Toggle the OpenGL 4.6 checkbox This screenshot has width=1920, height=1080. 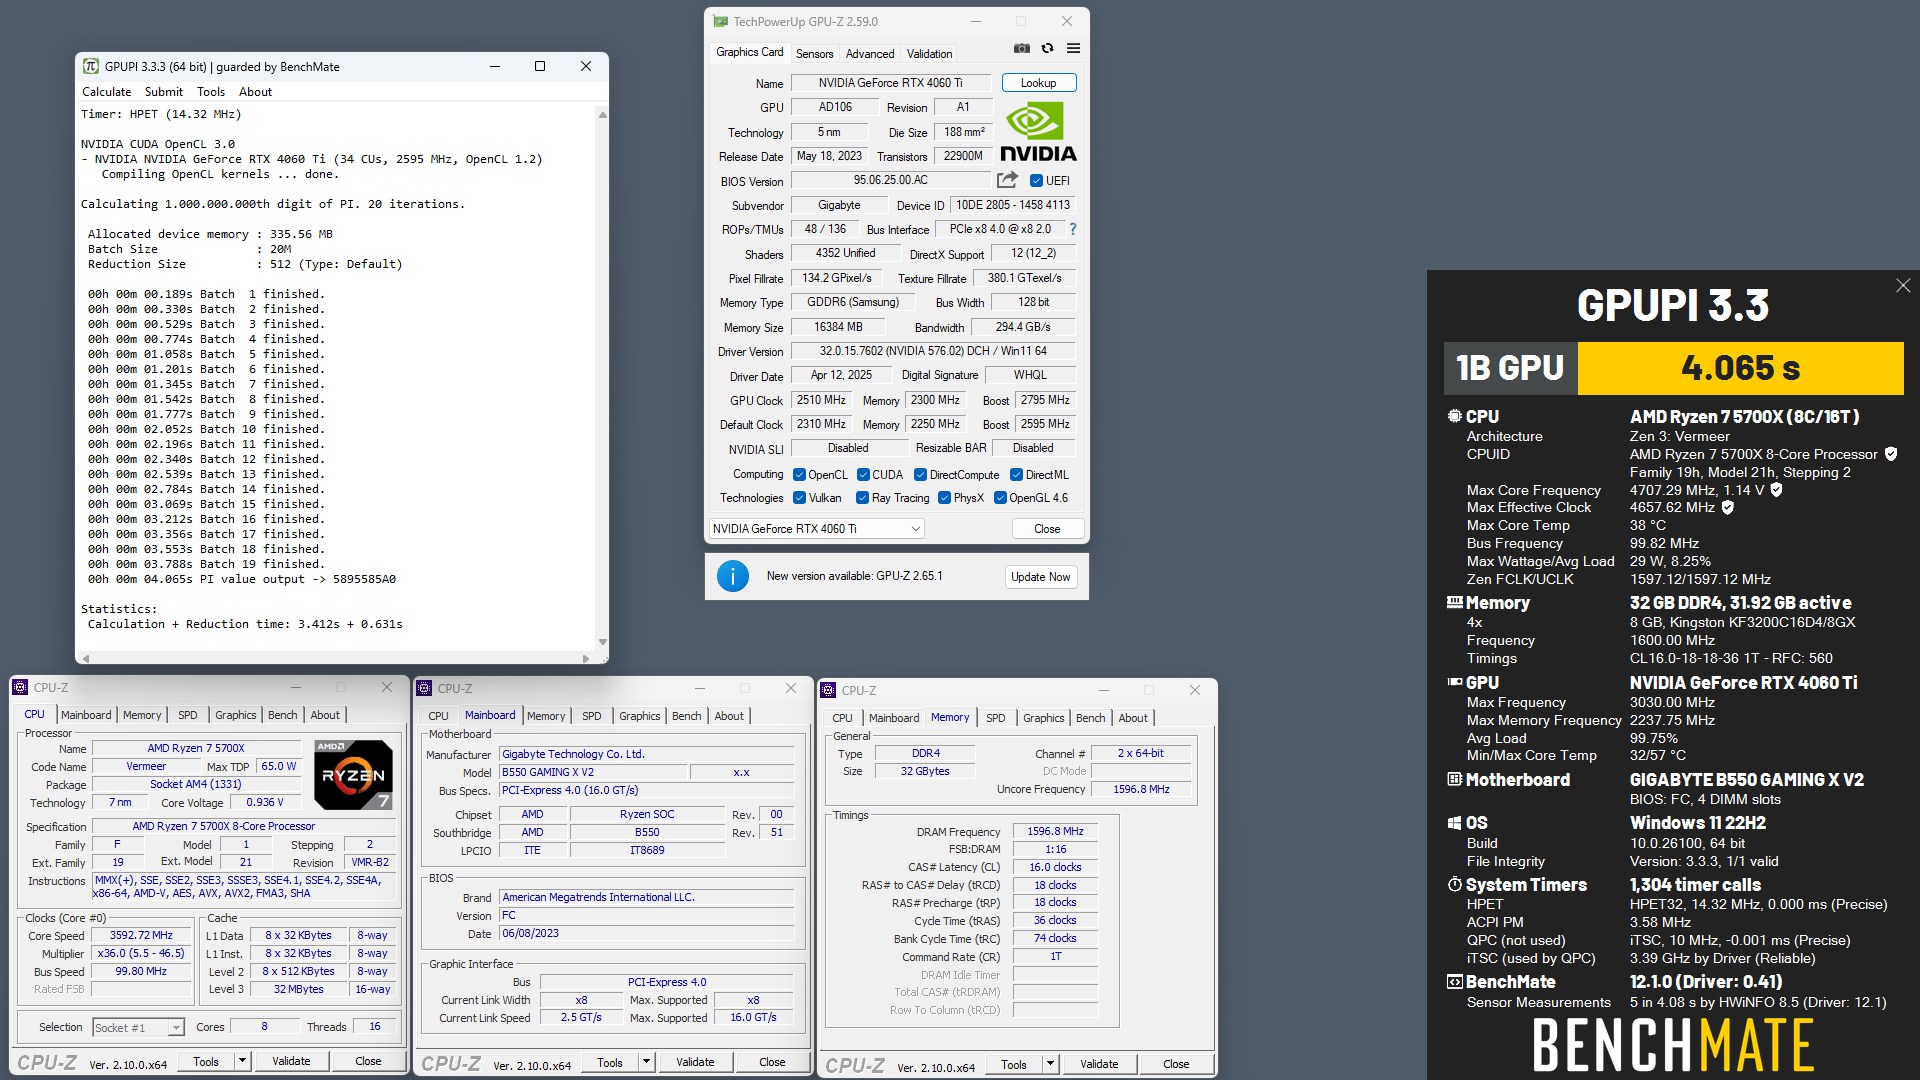(1000, 498)
